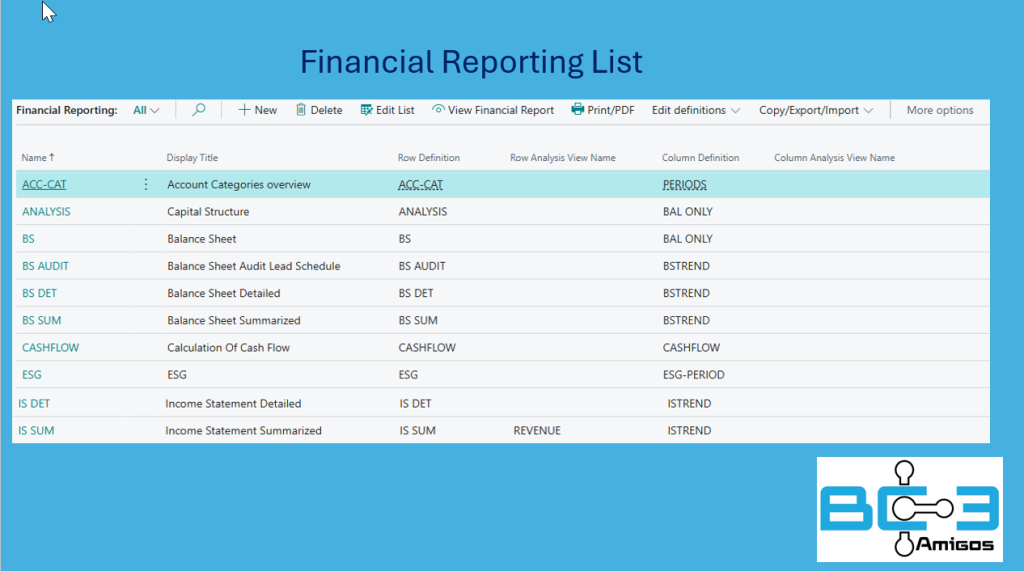Expand the Edit definitions dropdown

click(x=695, y=110)
